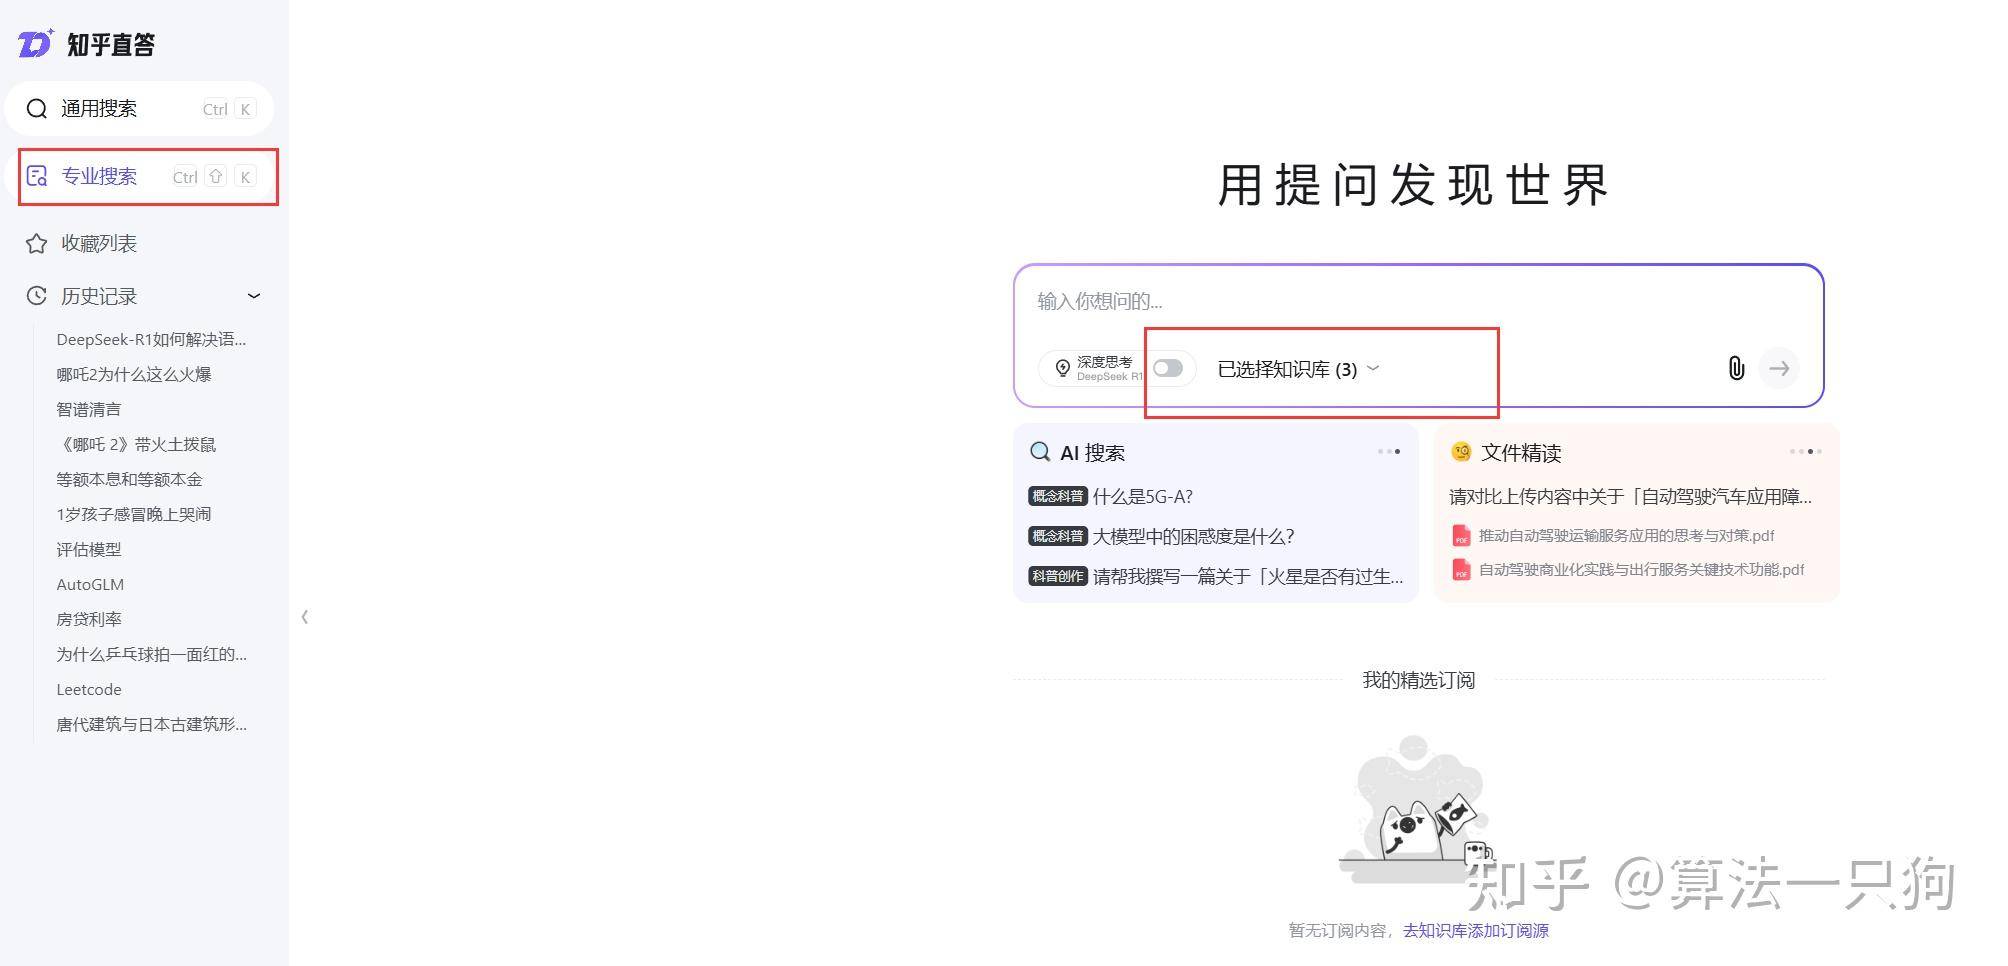The width and height of the screenshot is (2008, 966).
Task: Open history item 智谱清言
Action: 89,409
